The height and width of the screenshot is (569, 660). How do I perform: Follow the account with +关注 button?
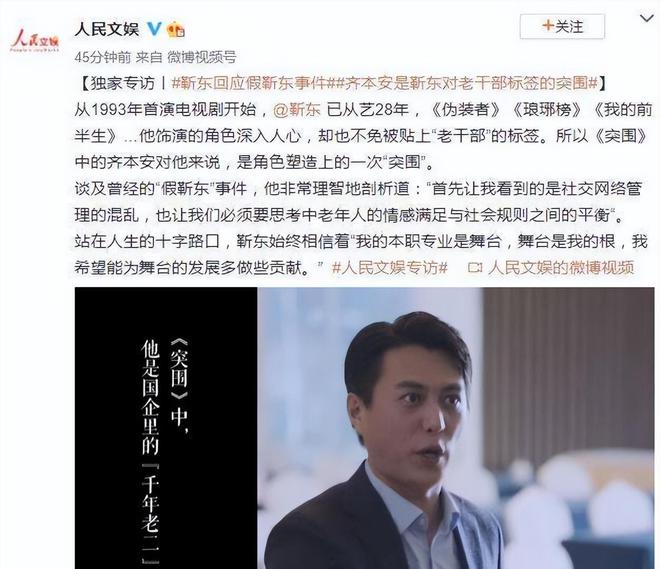pyautogui.click(x=562, y=27)
